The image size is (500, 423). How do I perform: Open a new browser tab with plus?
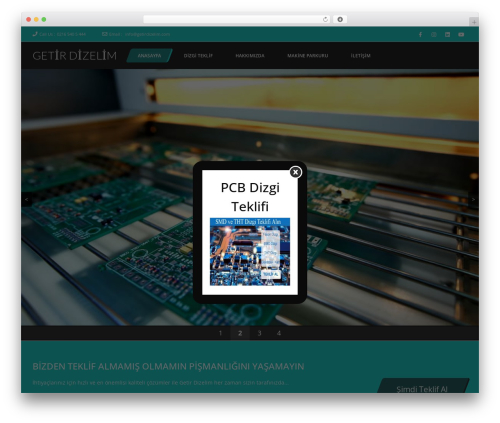tap(474, 22)
